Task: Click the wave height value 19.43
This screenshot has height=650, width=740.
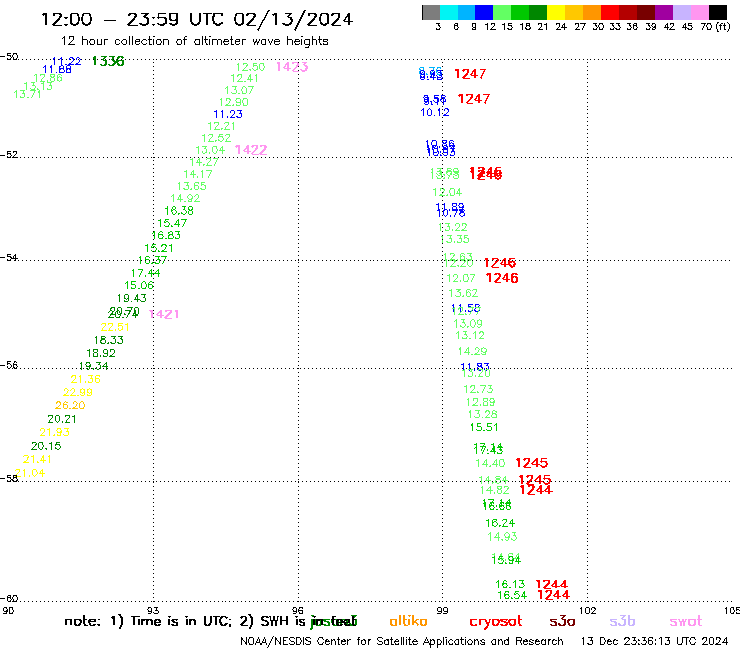Action: [132, 298]
